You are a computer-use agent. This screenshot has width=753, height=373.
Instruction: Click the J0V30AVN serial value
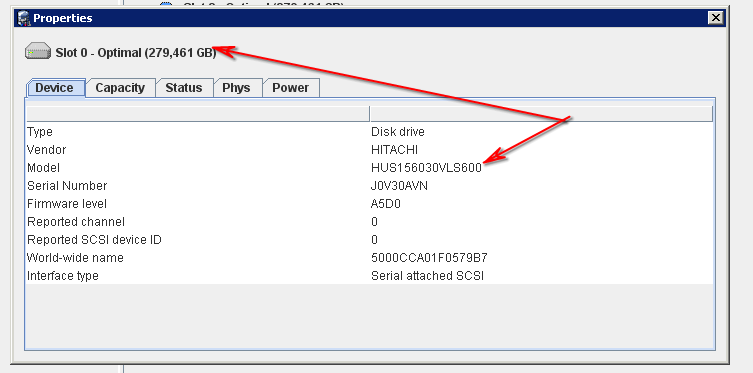(x=400, y=186)
